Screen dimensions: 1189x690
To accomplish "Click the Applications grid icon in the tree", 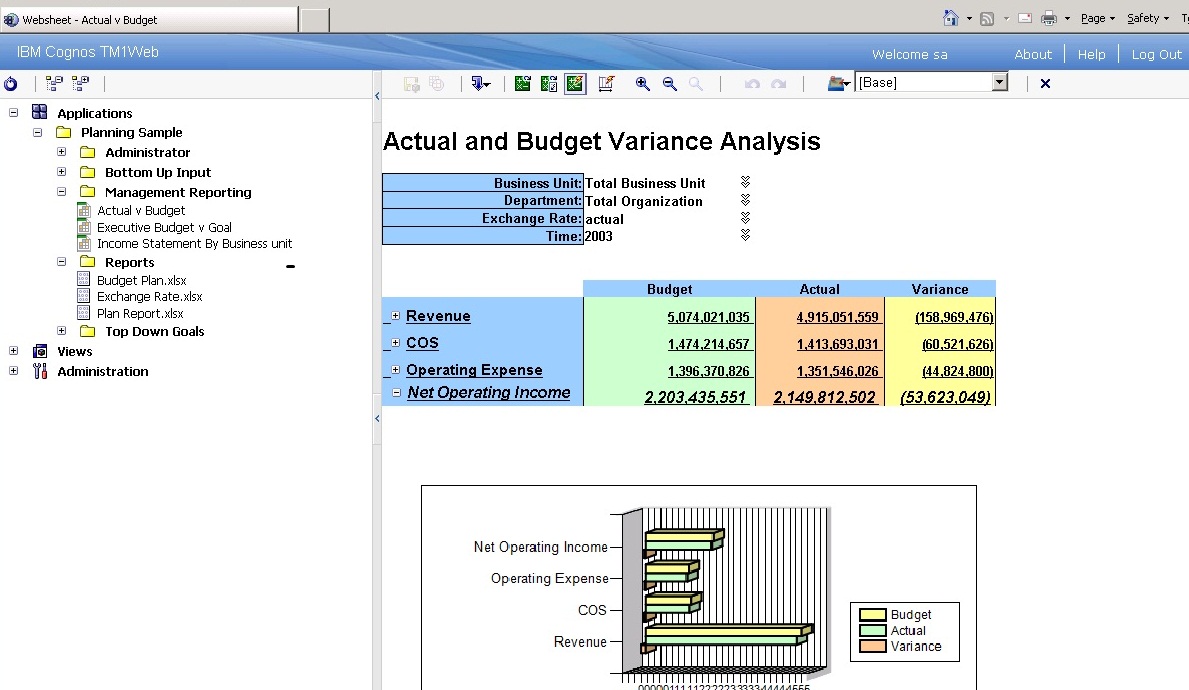I will [x=39, y=112].
